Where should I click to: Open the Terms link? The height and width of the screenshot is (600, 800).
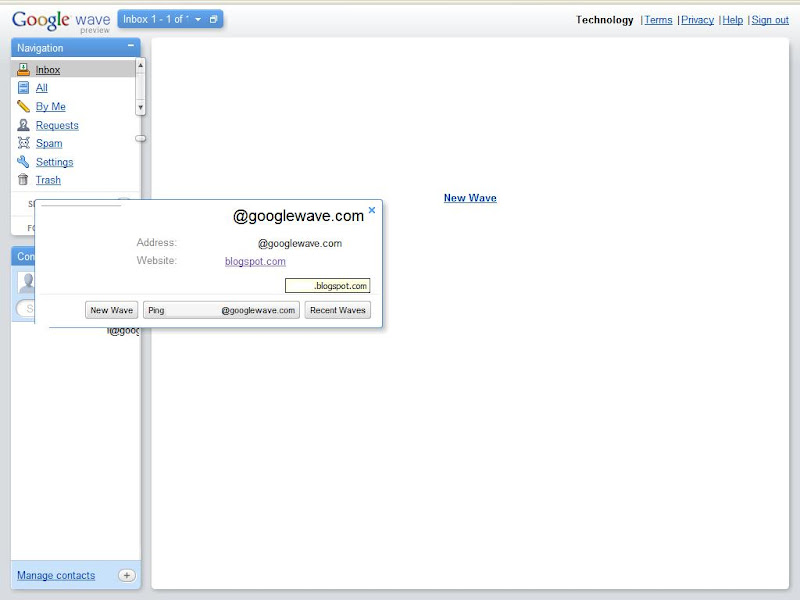pos(658,20)
